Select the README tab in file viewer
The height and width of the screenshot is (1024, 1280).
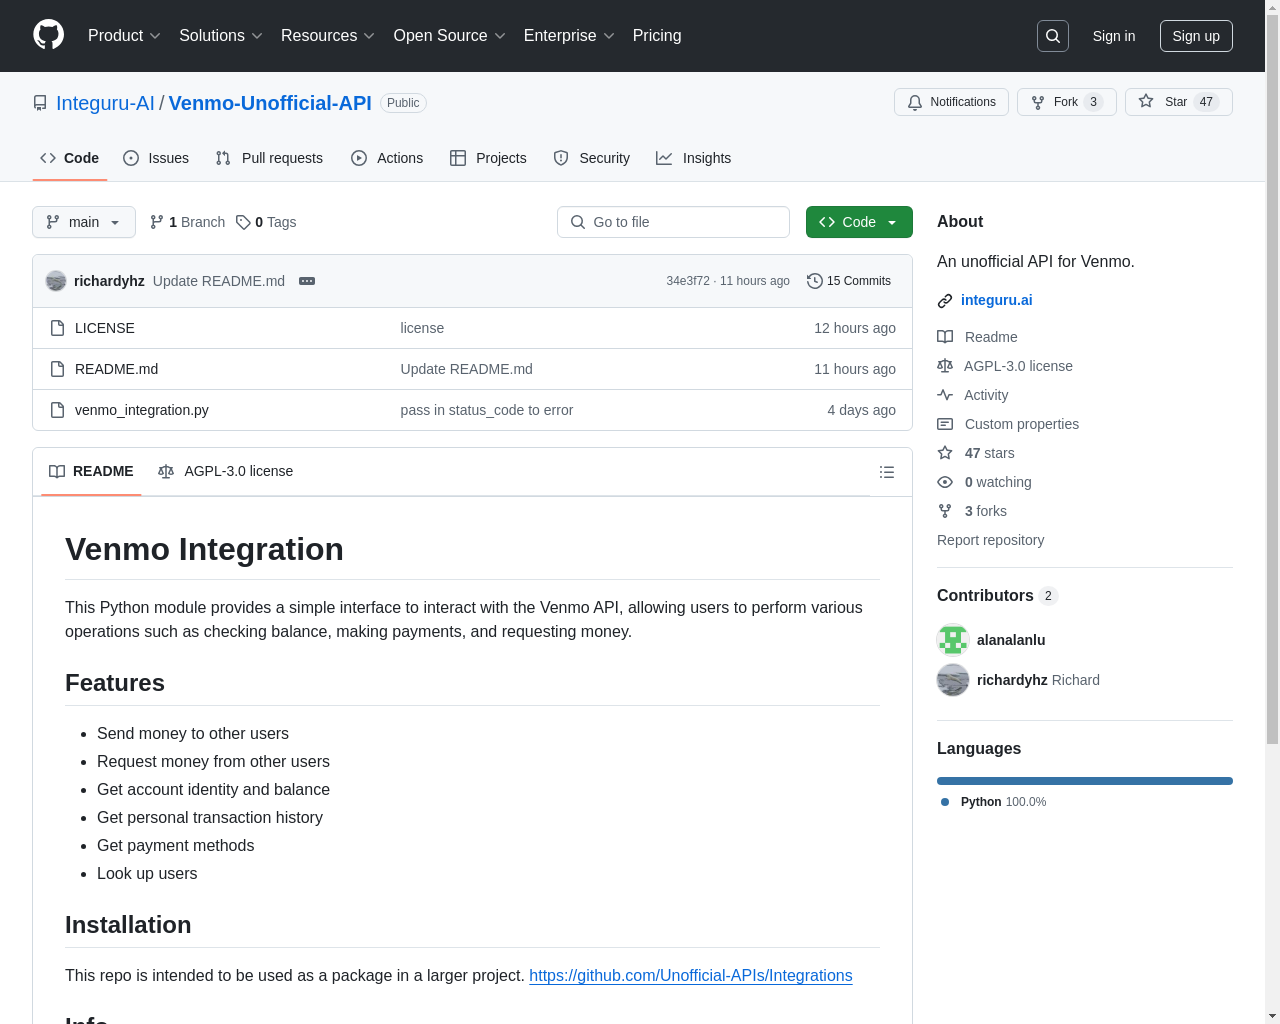pyautogui.click(x=91, y=471)
